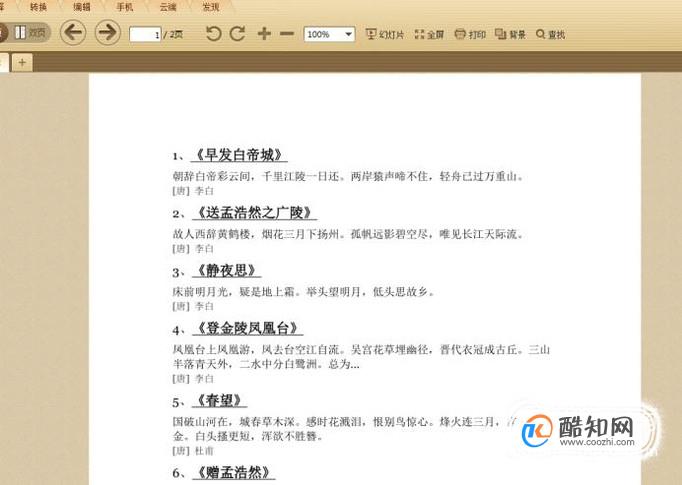This screenshot has width=682, height=485.
Task: Change the background (背景)
Action: (510, 34)
